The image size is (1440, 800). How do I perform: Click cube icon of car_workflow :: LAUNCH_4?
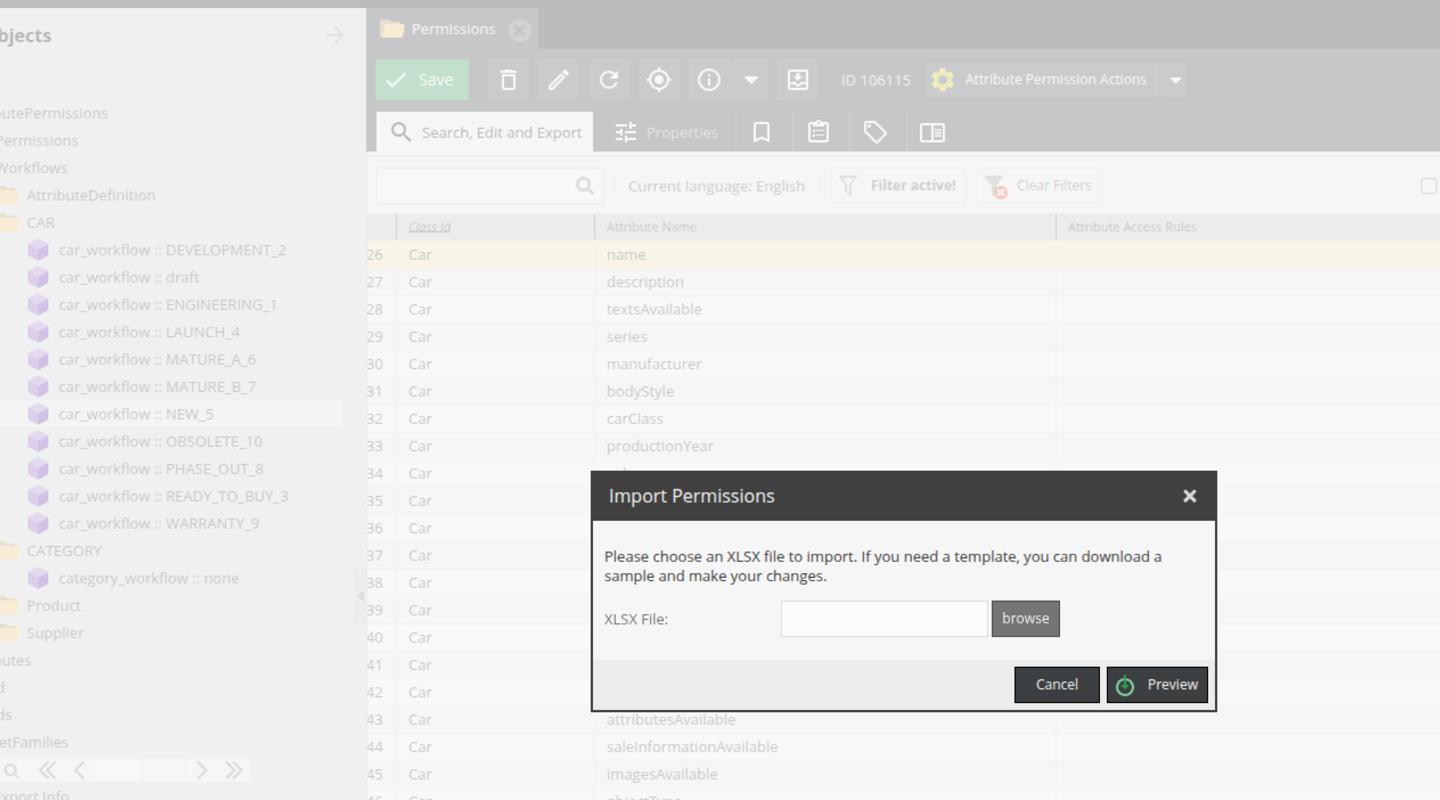pos(38,332)
